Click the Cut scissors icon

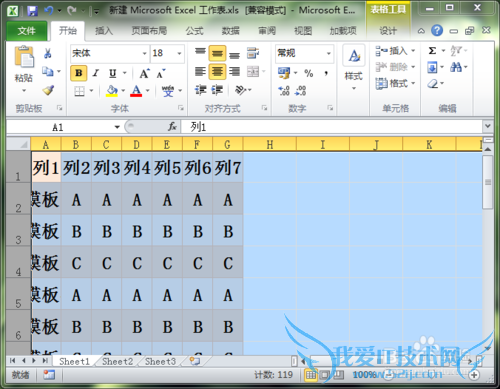pos(48,53)
